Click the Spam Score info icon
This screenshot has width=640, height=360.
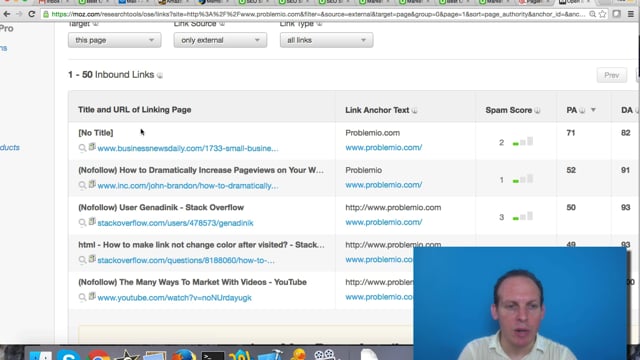click(x=538, y=111)
